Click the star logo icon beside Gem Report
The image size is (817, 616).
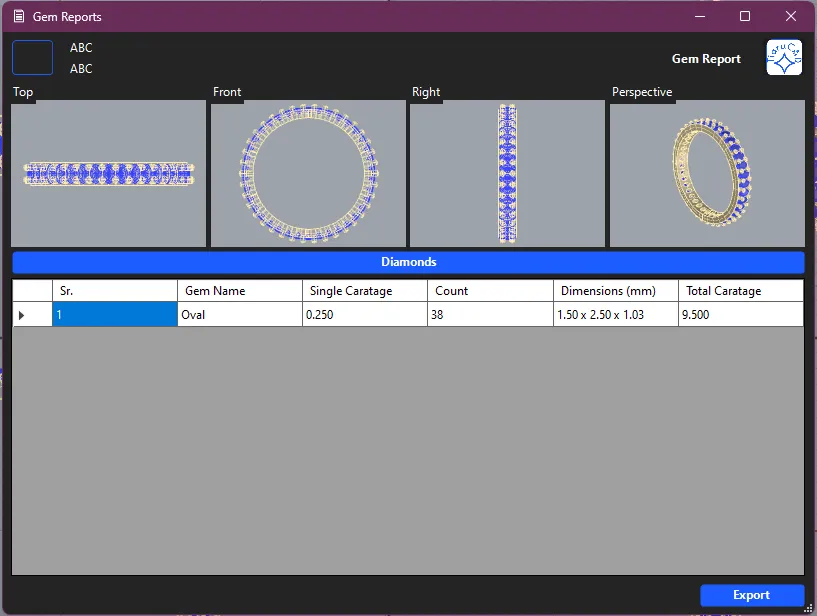pyautogui.click(x=784, y=59)
